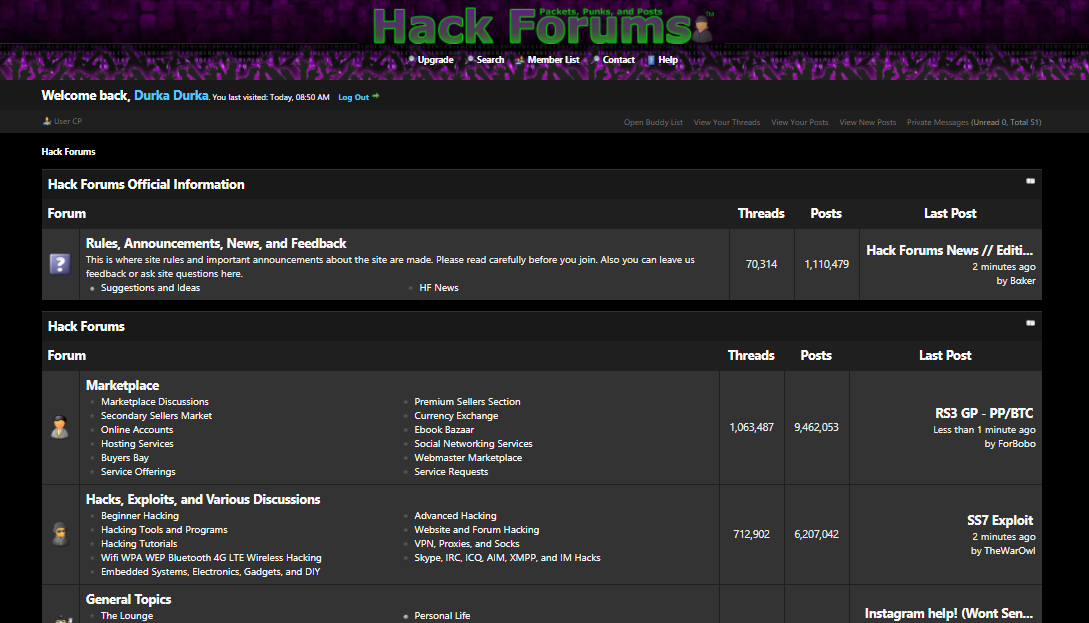This screenshot has width=1089, height=623.
Task: Open HF News subforum
Action: tap(439, 288)
